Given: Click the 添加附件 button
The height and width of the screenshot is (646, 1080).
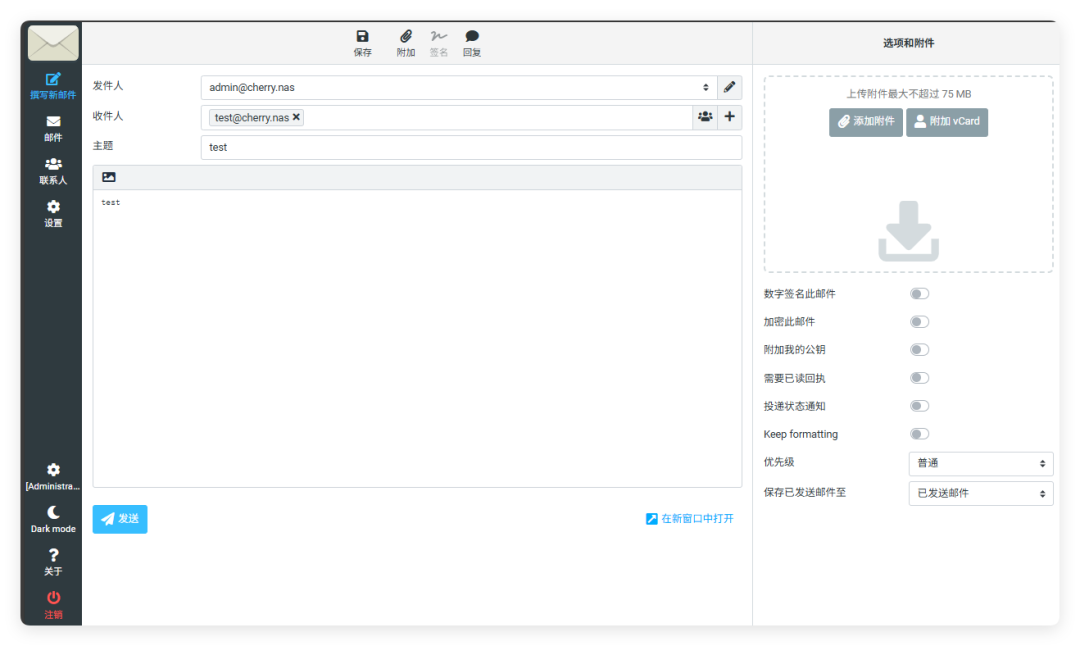Looking at the screenshot, I should click(866, 122).
